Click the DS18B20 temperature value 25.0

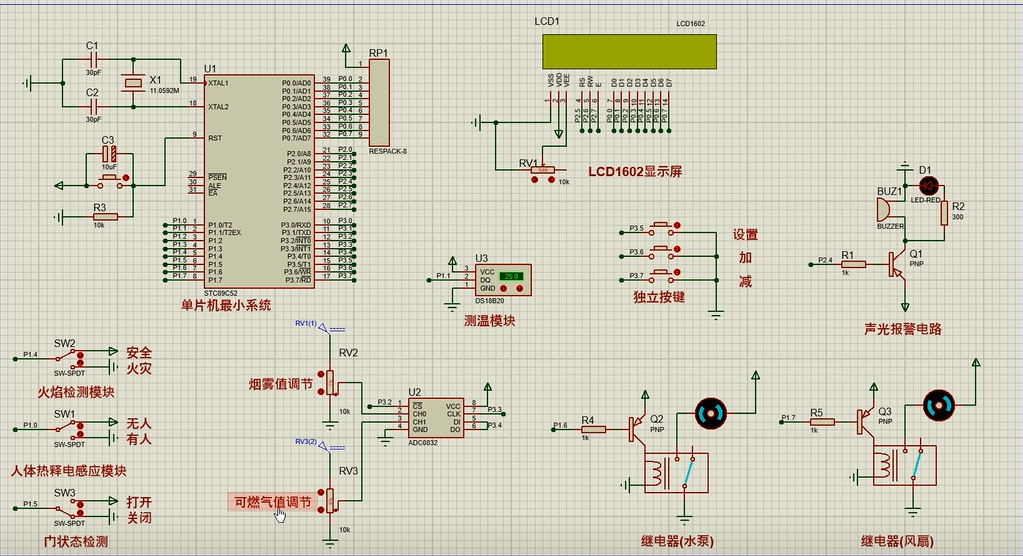pyautogui.click(x=511, y=276)
